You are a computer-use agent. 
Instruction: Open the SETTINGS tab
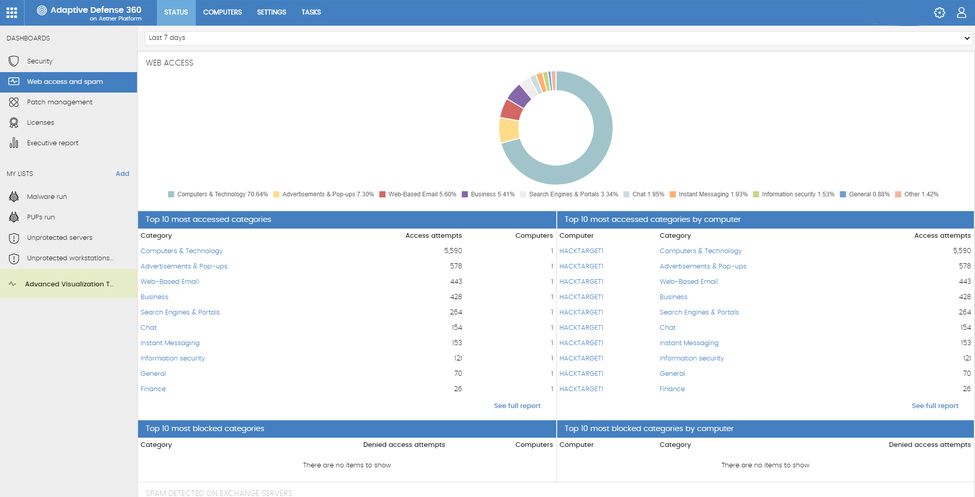271,12
